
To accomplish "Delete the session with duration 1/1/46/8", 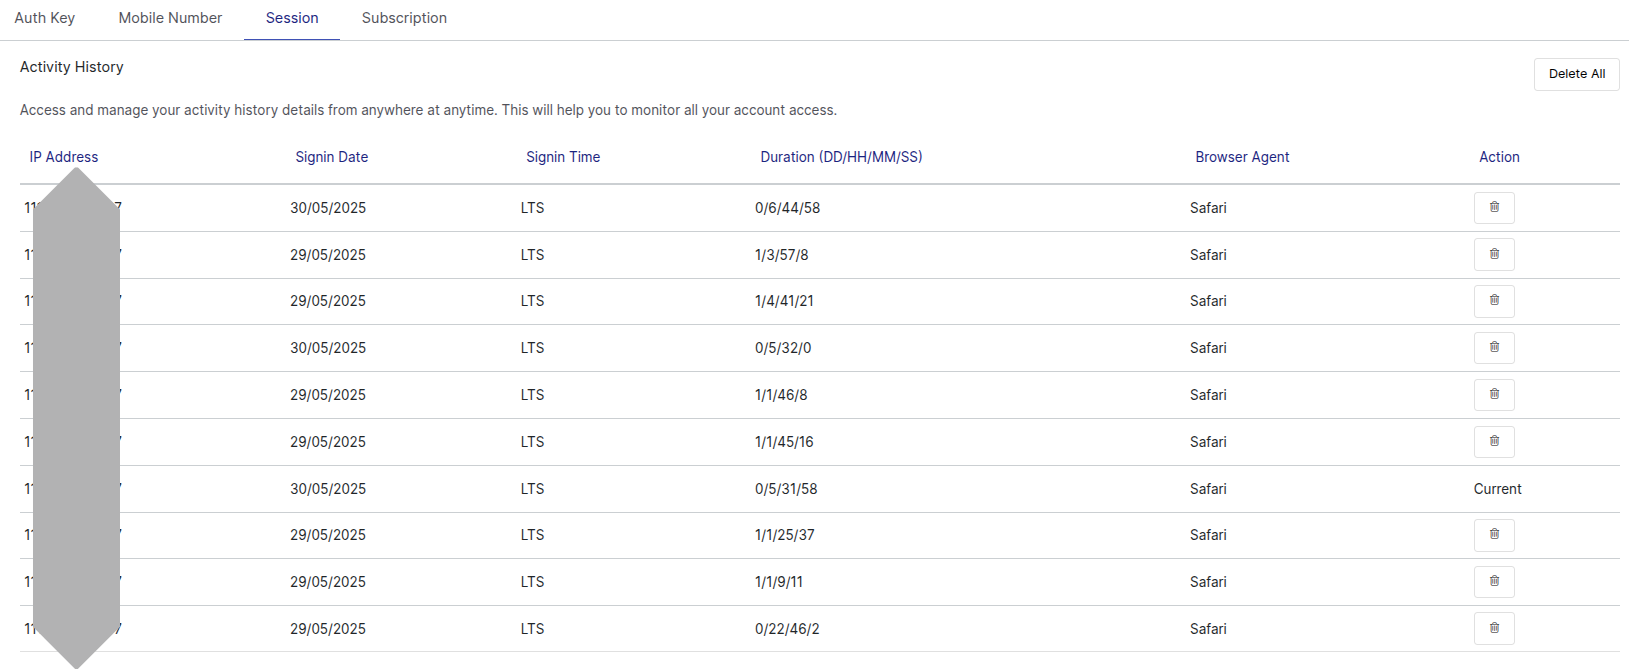I will 1494,395.
